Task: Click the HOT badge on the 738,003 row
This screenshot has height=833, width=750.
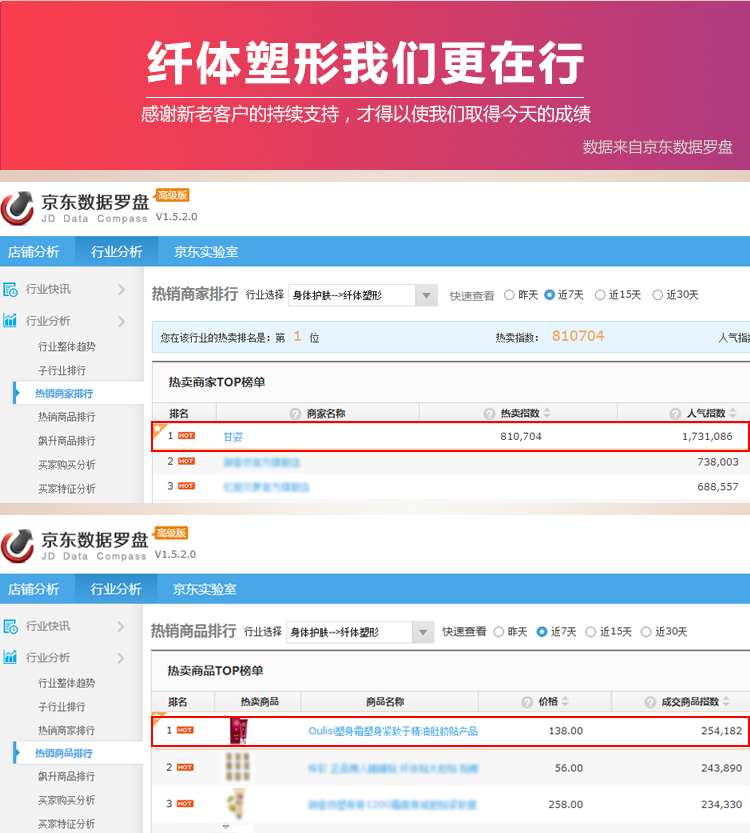Action: click(186, 461)
